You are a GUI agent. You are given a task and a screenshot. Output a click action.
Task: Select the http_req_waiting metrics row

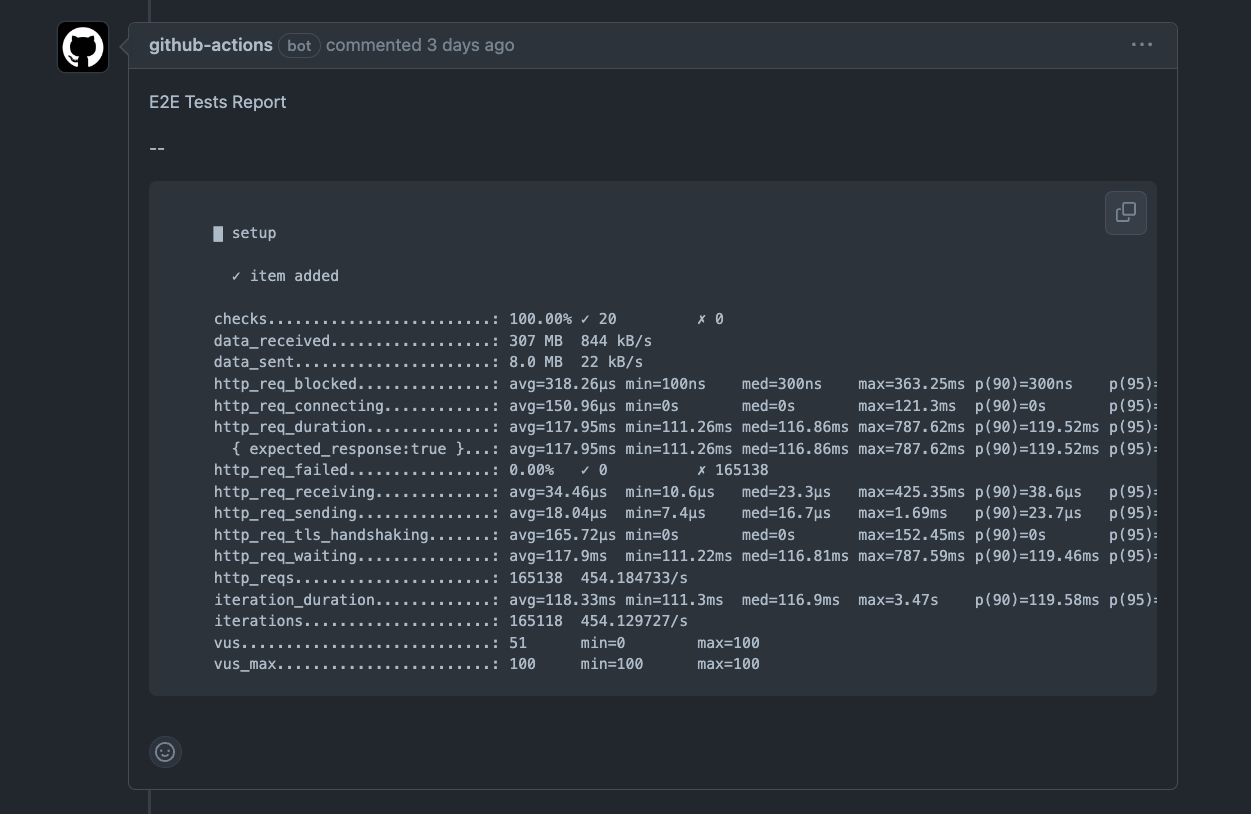685,556
